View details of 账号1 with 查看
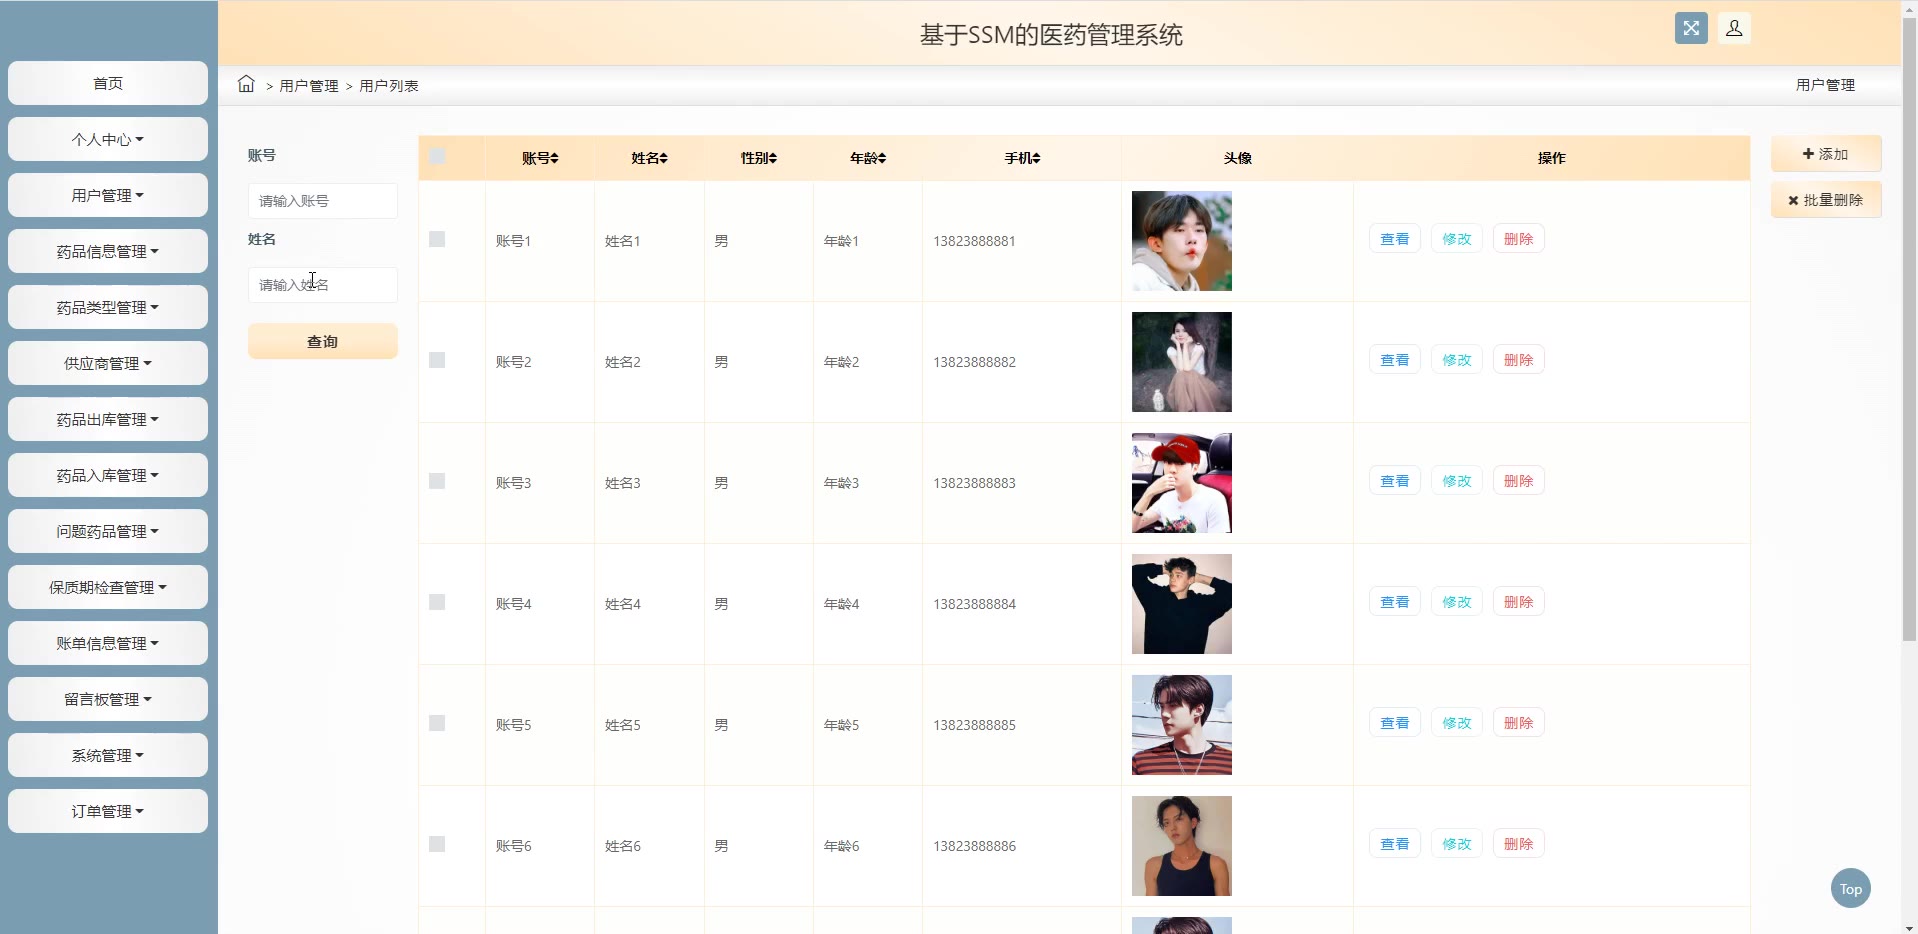Image resolution: width=1918 pixels, height=934 pixels. coord(1395,239)
